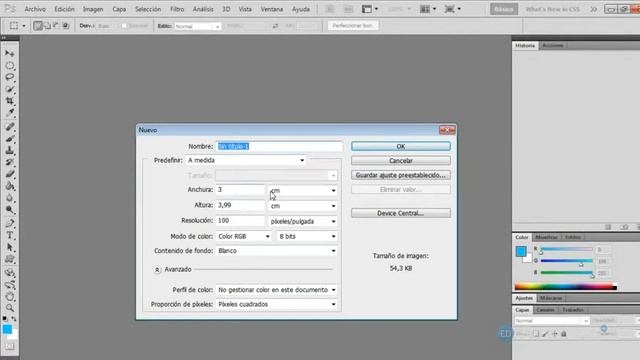This screenshot has height=360, width=640.
Task: Switch to the Acciones tab
Action: pyautogui.click(x=553, y=45)
